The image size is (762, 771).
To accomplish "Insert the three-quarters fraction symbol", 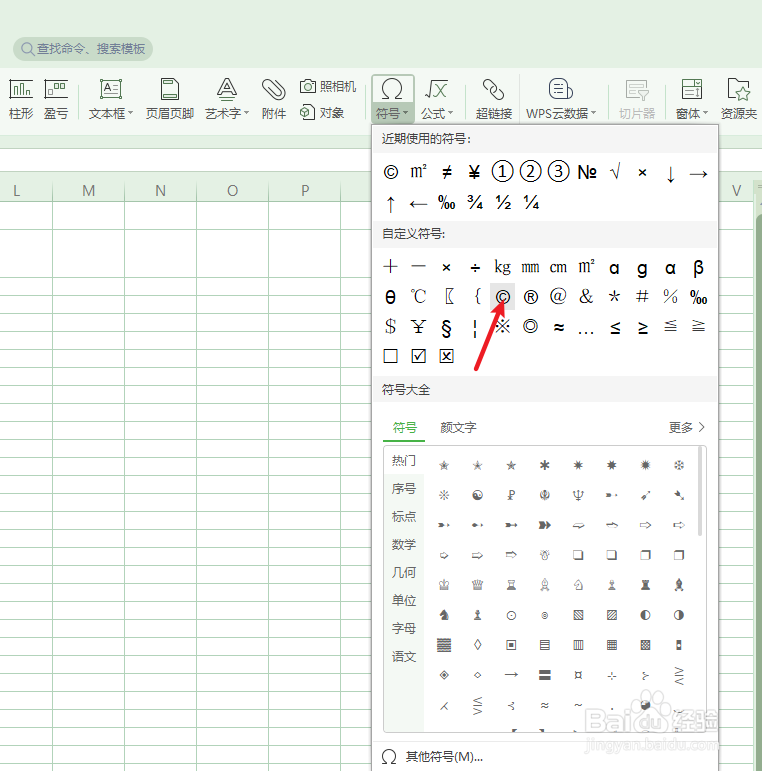I will coord(475,202).
